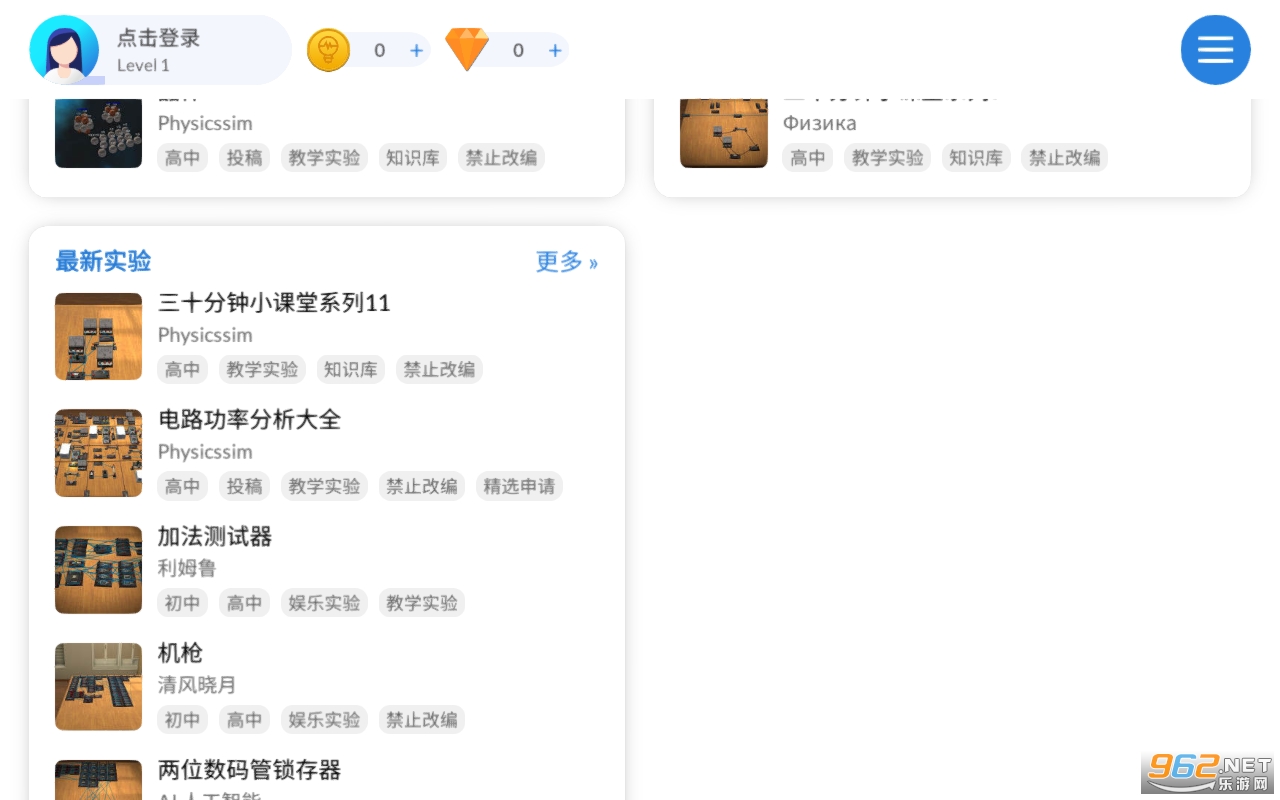This screenshot has width=1280, height=800.
Task: Click author Физика in top-right card
Action: coord(819,123)
